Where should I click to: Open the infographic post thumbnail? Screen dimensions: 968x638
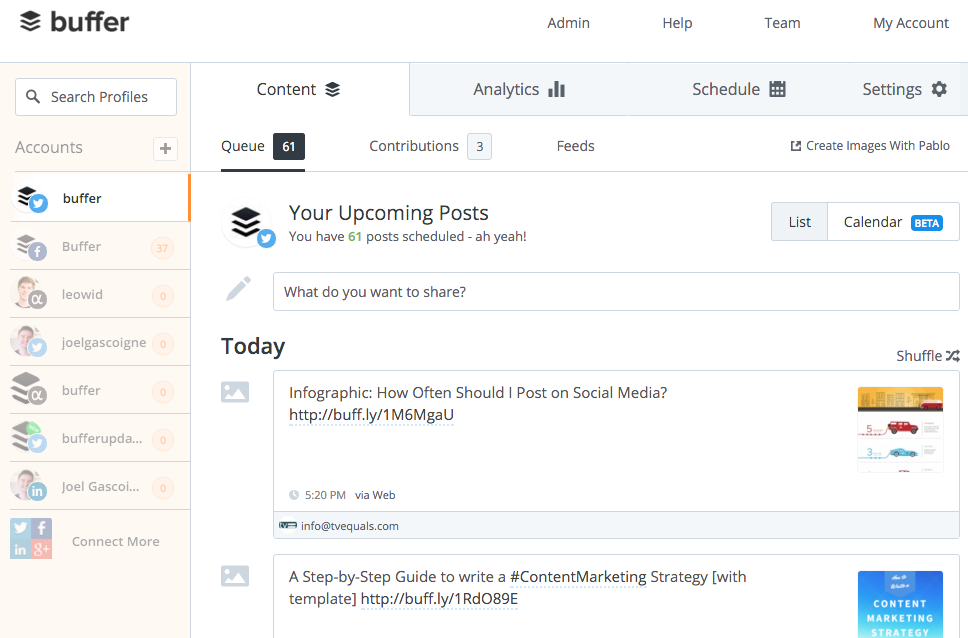click(900, 429)
